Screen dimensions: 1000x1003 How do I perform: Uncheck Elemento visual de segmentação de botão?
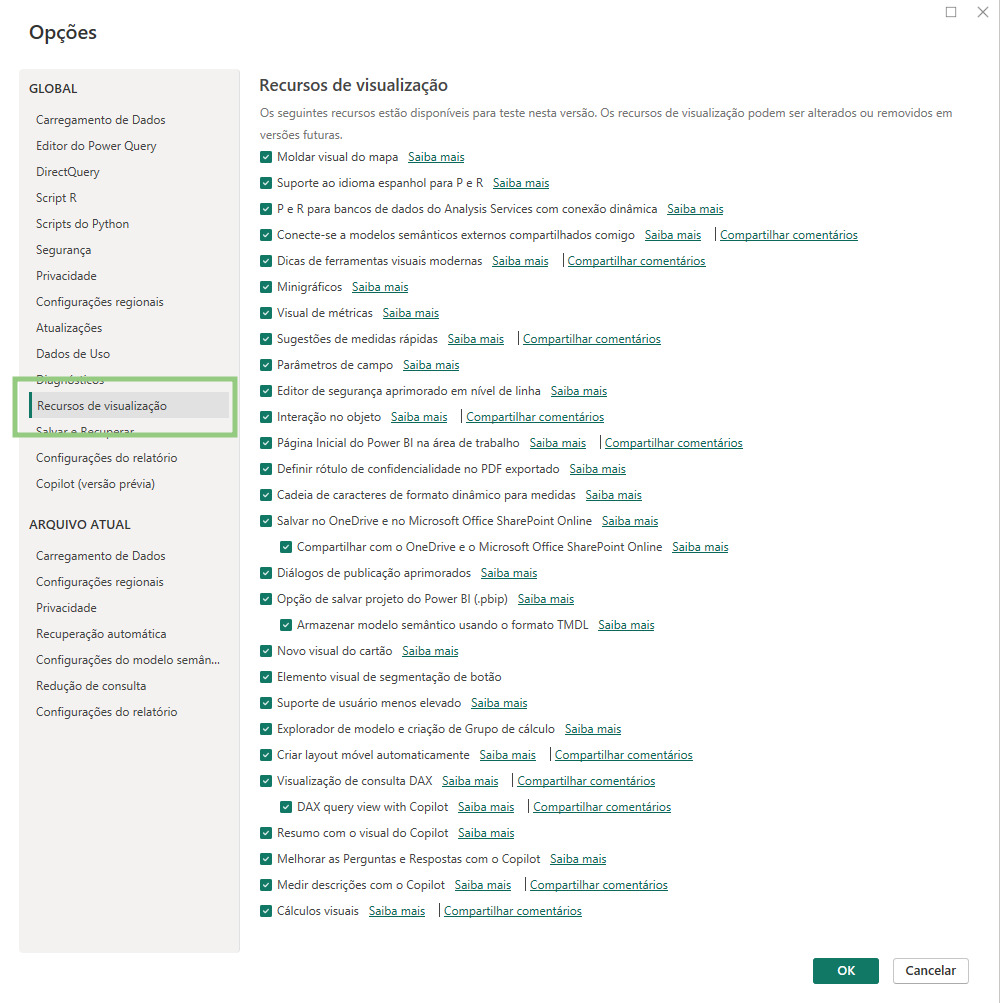click(x=266, y=677)
